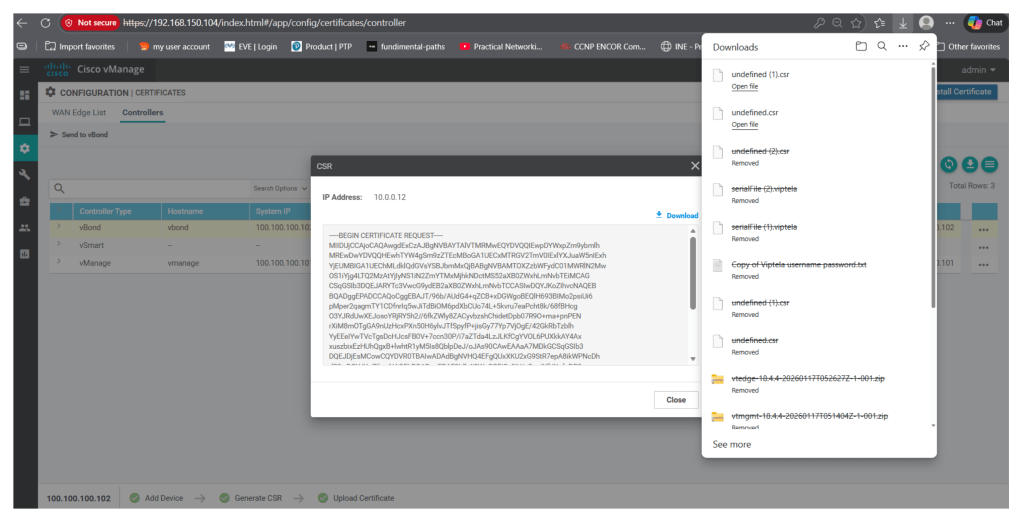Viewport: 1023px width, 522px height.
Task: Click the search icon in Downloads panel
Action: click(x=881, y=47)
